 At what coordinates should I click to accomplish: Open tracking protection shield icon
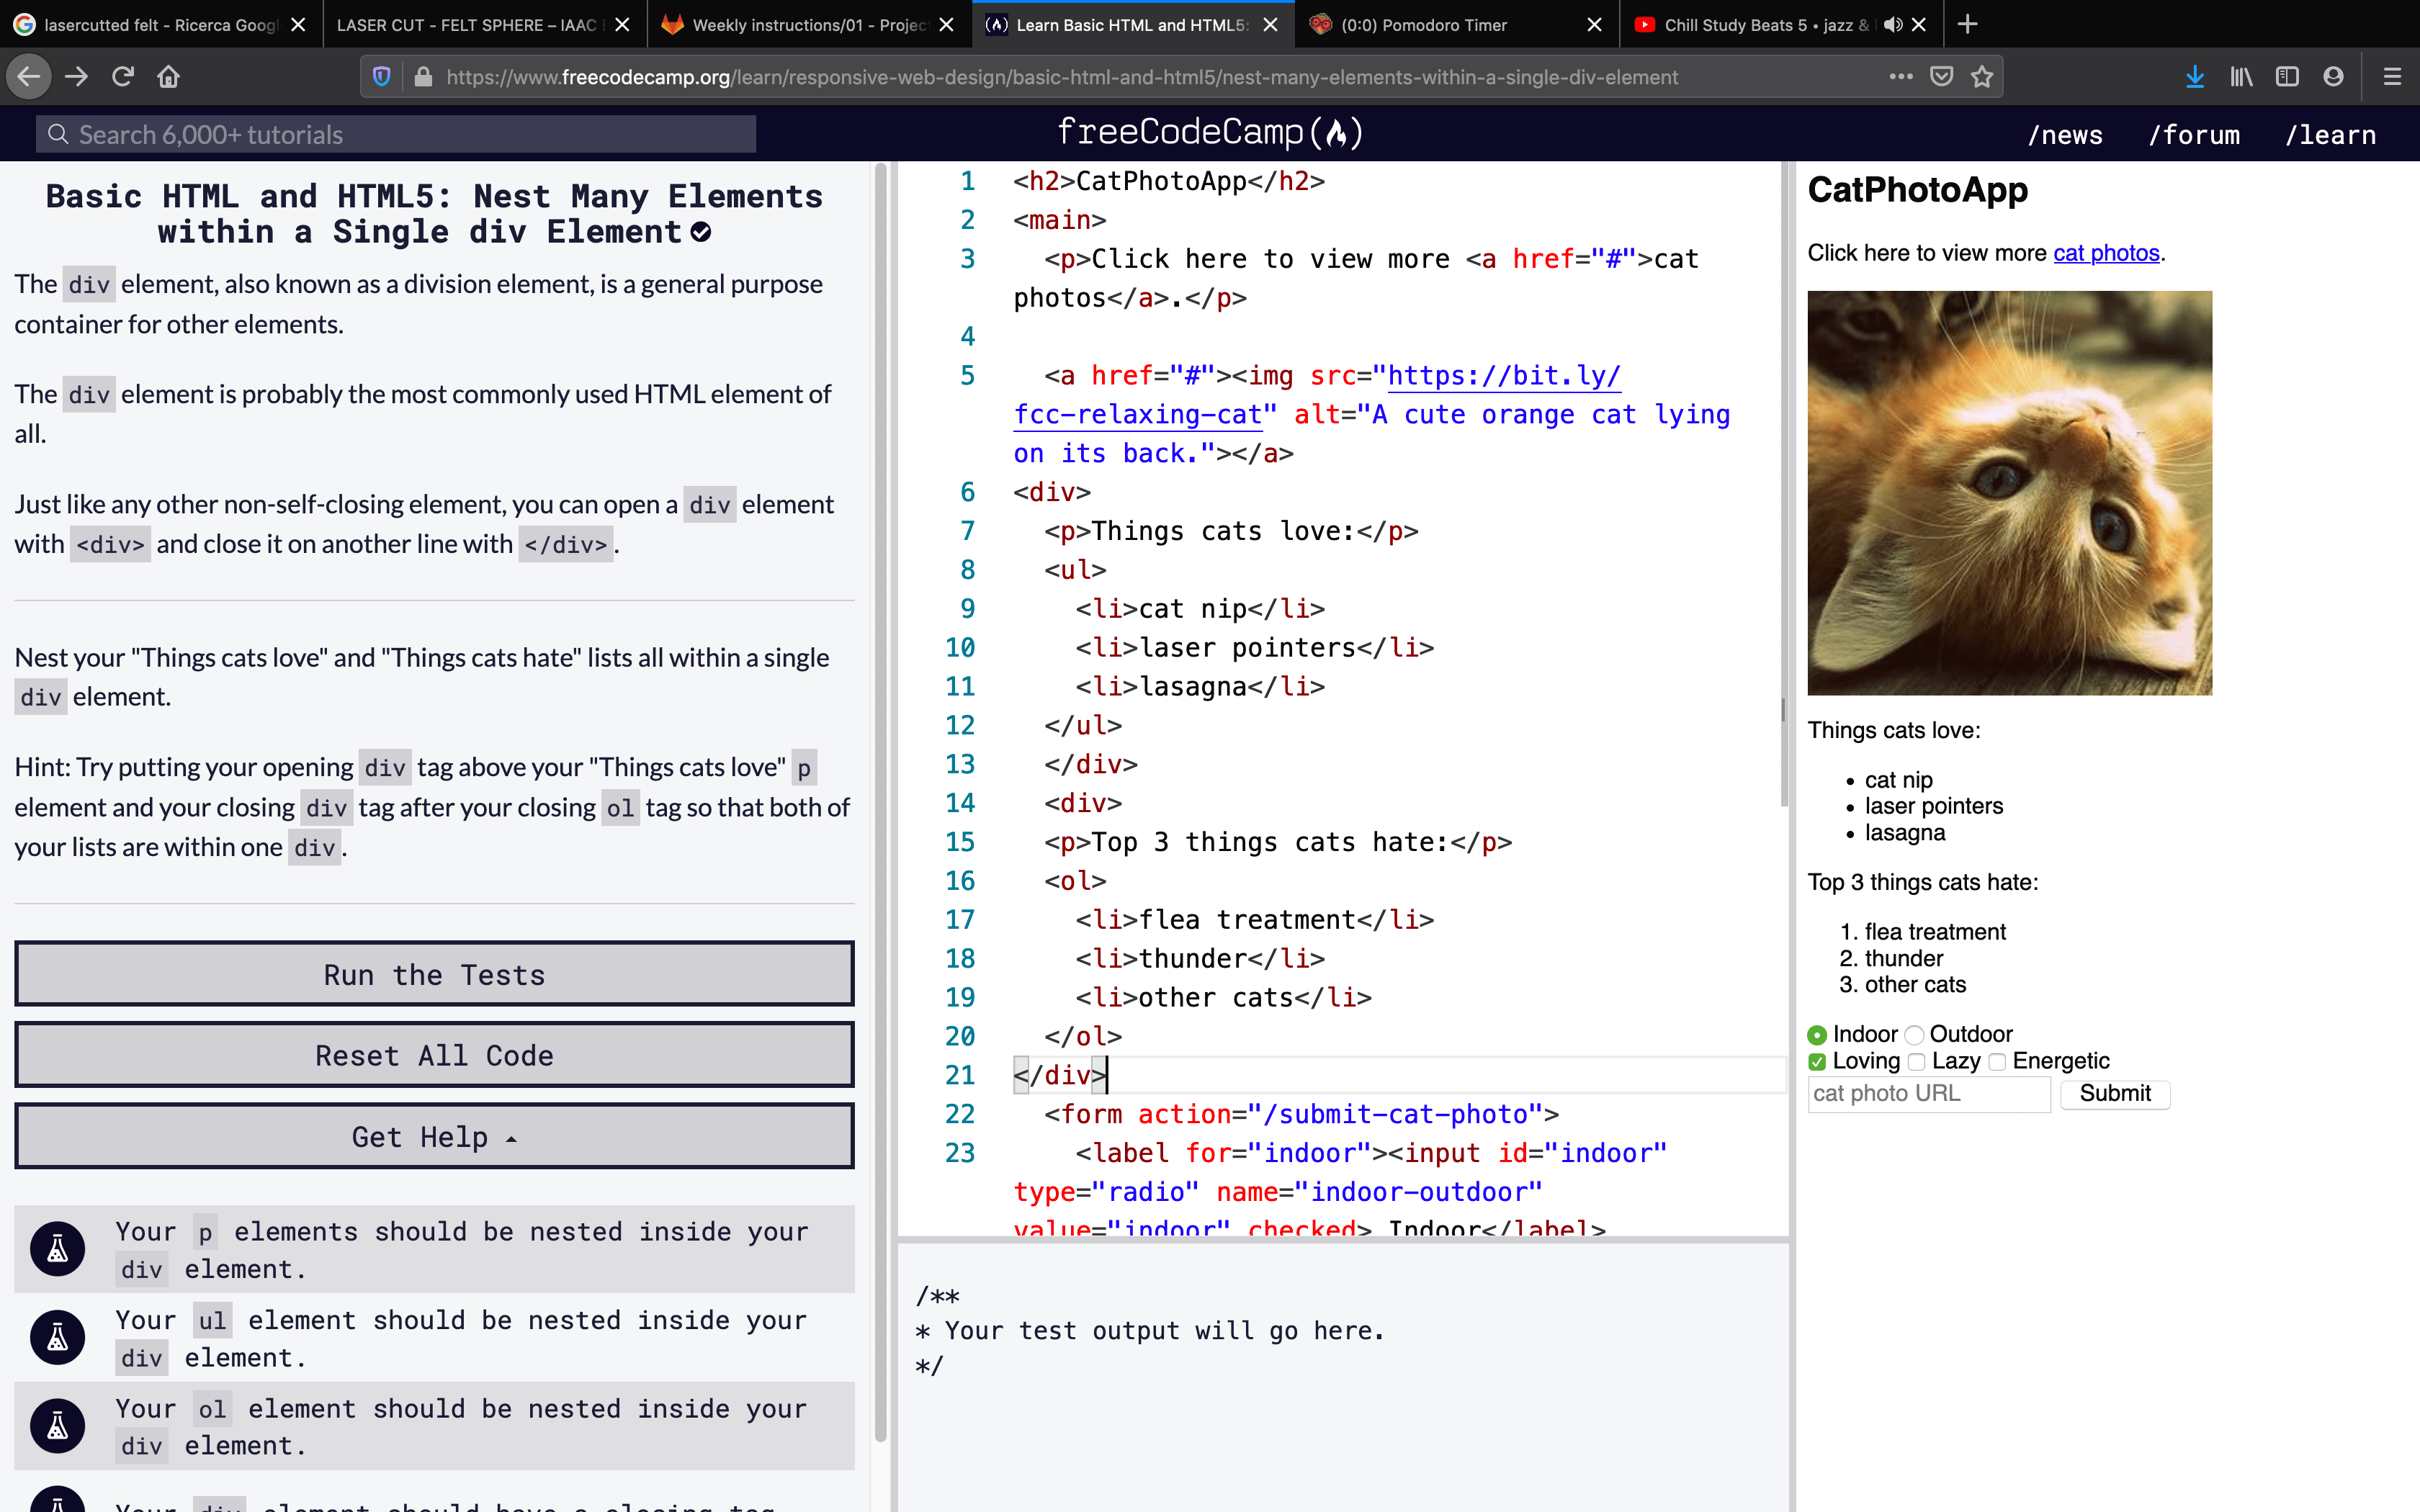pos(381,77)
